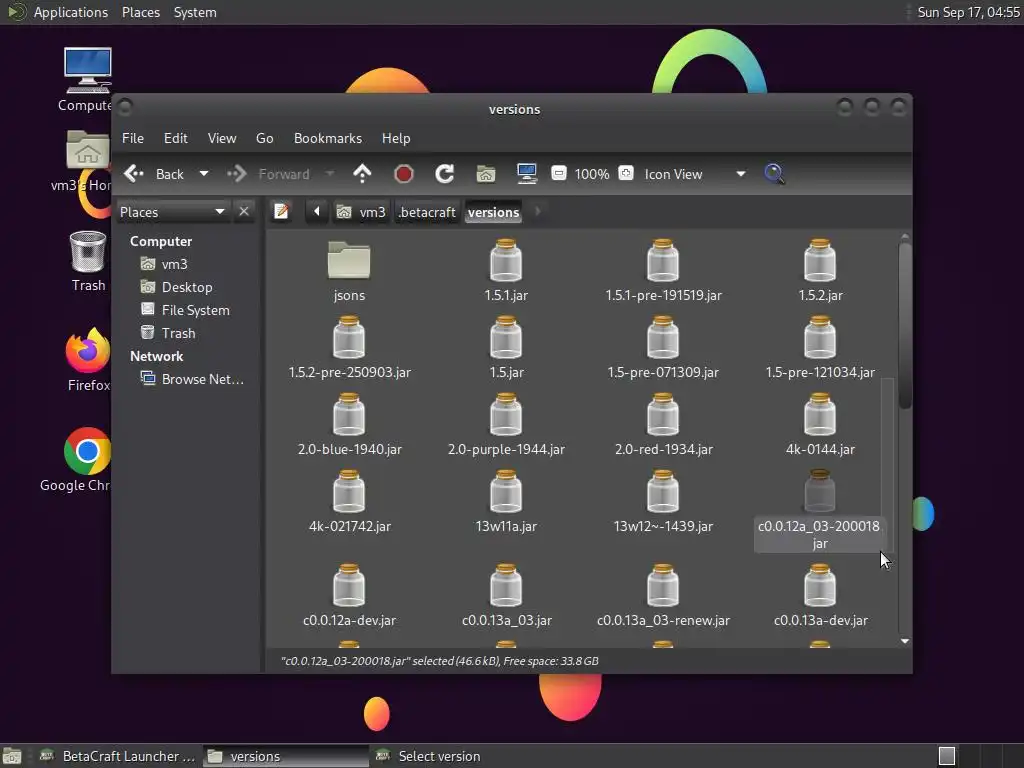
Task: Open the Bookmarks menu
Action: [328, 138]
